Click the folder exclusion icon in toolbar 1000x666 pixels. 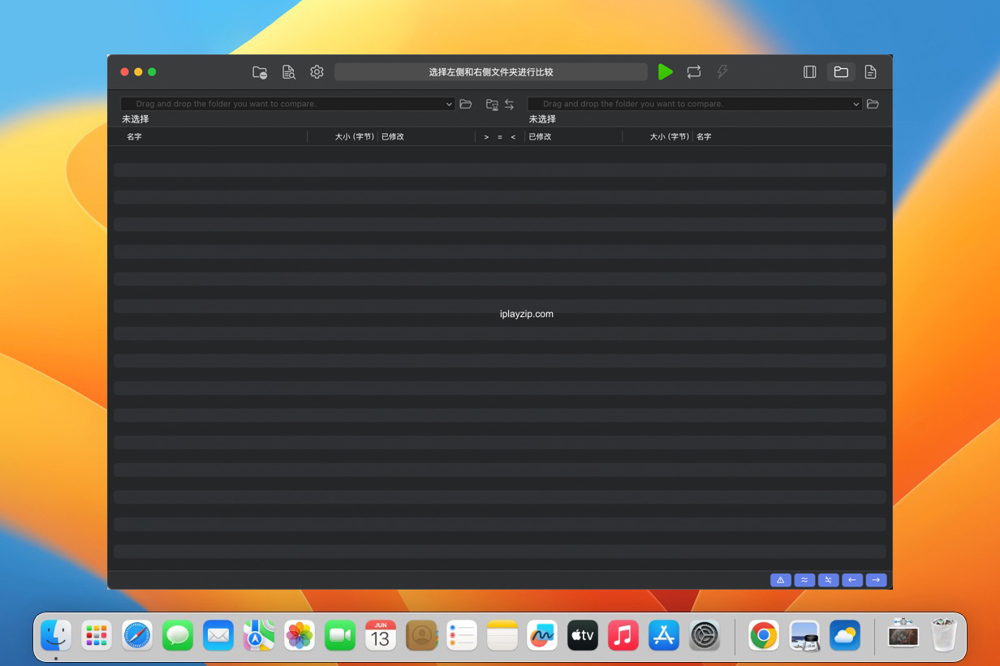click(260, 72)
